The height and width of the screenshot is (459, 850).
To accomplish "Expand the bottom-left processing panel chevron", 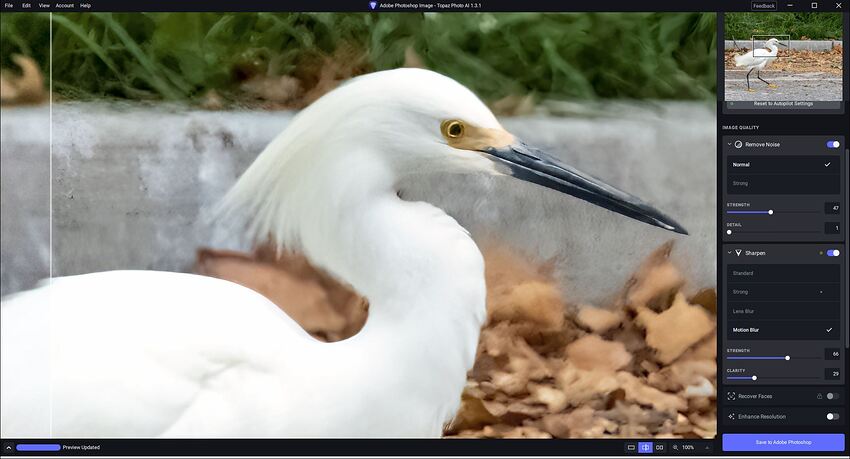I will tap(8, 447).
